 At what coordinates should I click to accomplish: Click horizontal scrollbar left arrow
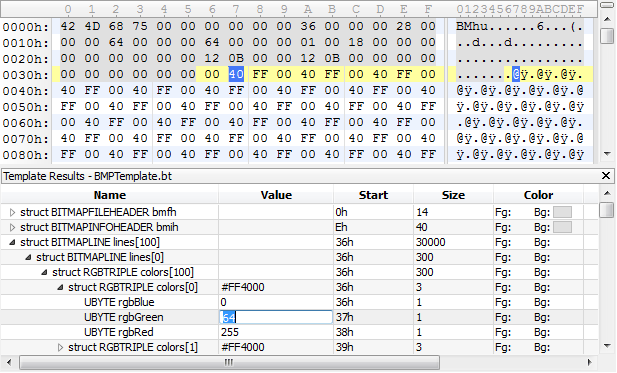click(x=9, y=362)
